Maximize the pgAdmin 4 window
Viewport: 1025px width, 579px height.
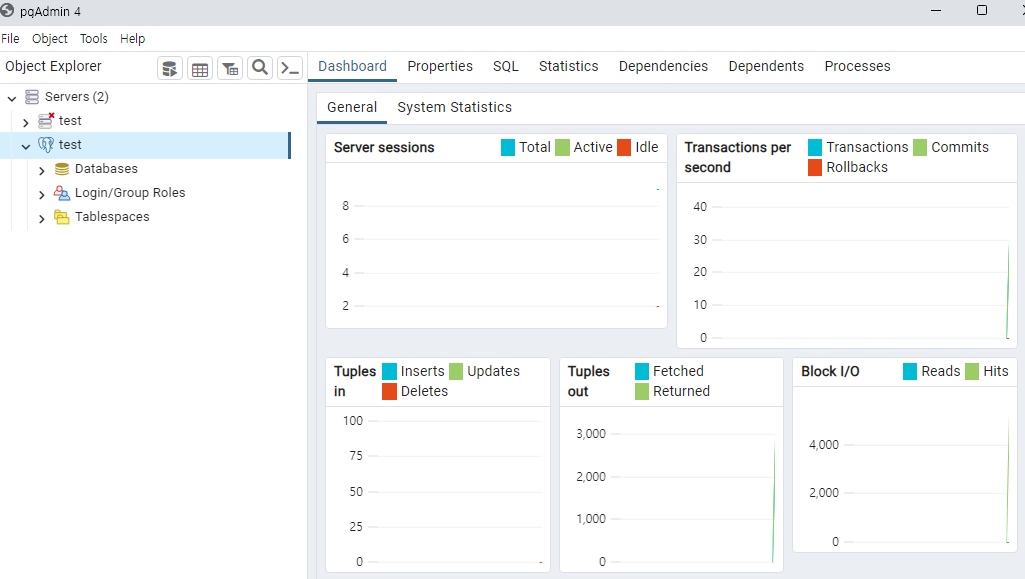click(x=982, y=10)
